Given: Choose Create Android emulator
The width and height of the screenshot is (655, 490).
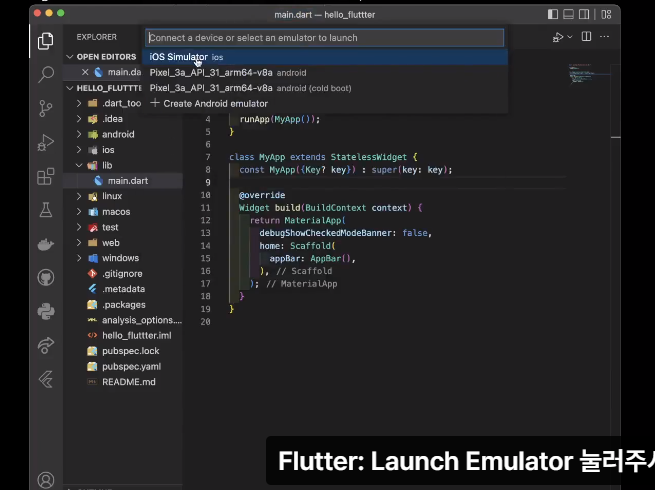Looking at the screenshot, I should [x=325, y=104].
